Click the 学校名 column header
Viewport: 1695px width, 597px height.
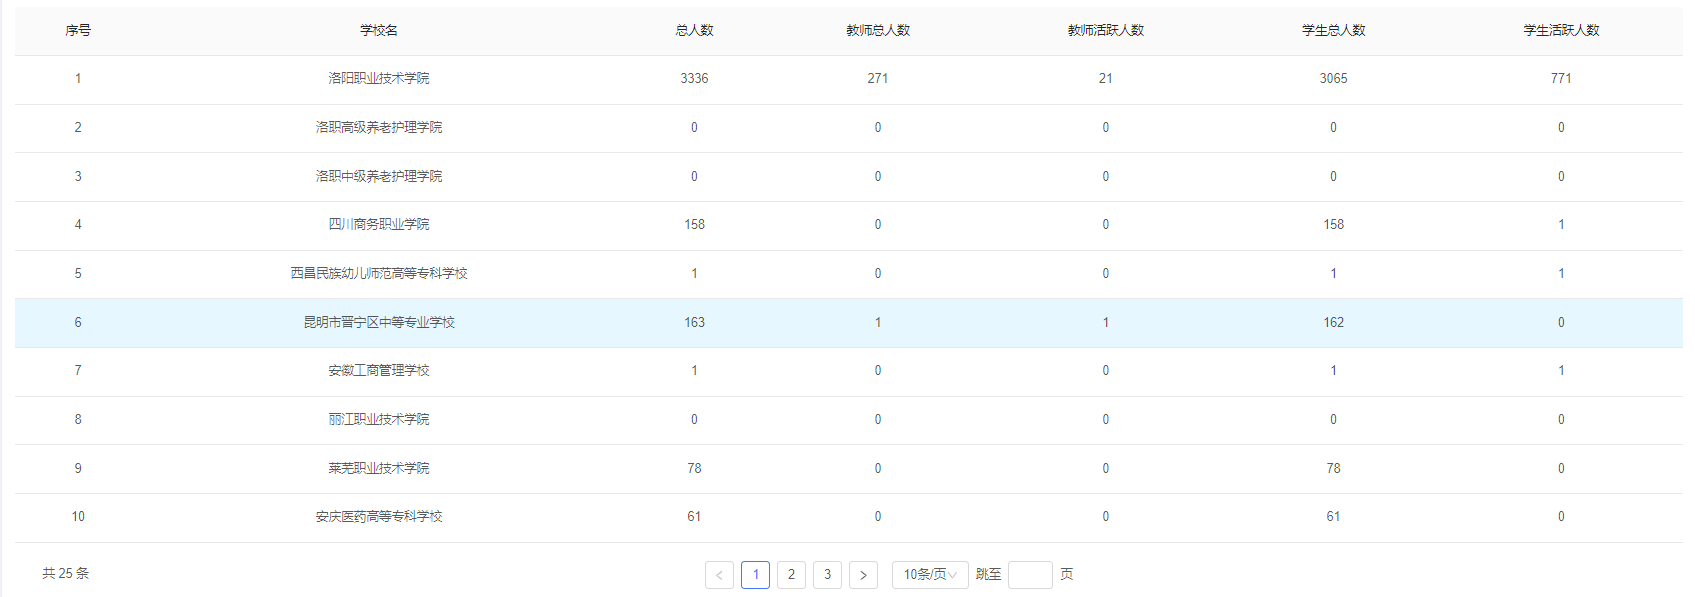(x=379, y=30)
